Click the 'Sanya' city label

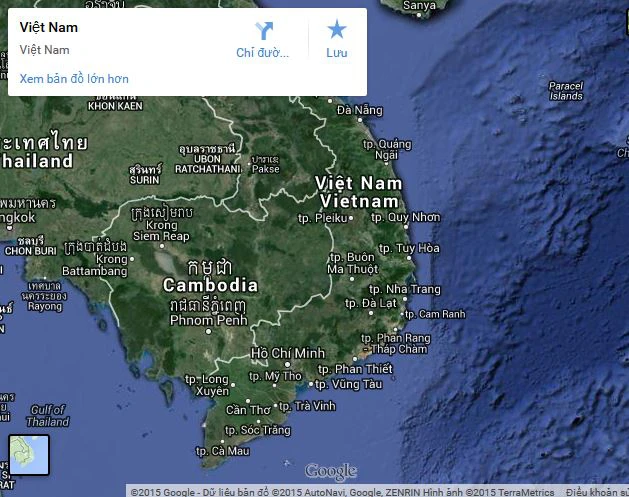[419, 6]
